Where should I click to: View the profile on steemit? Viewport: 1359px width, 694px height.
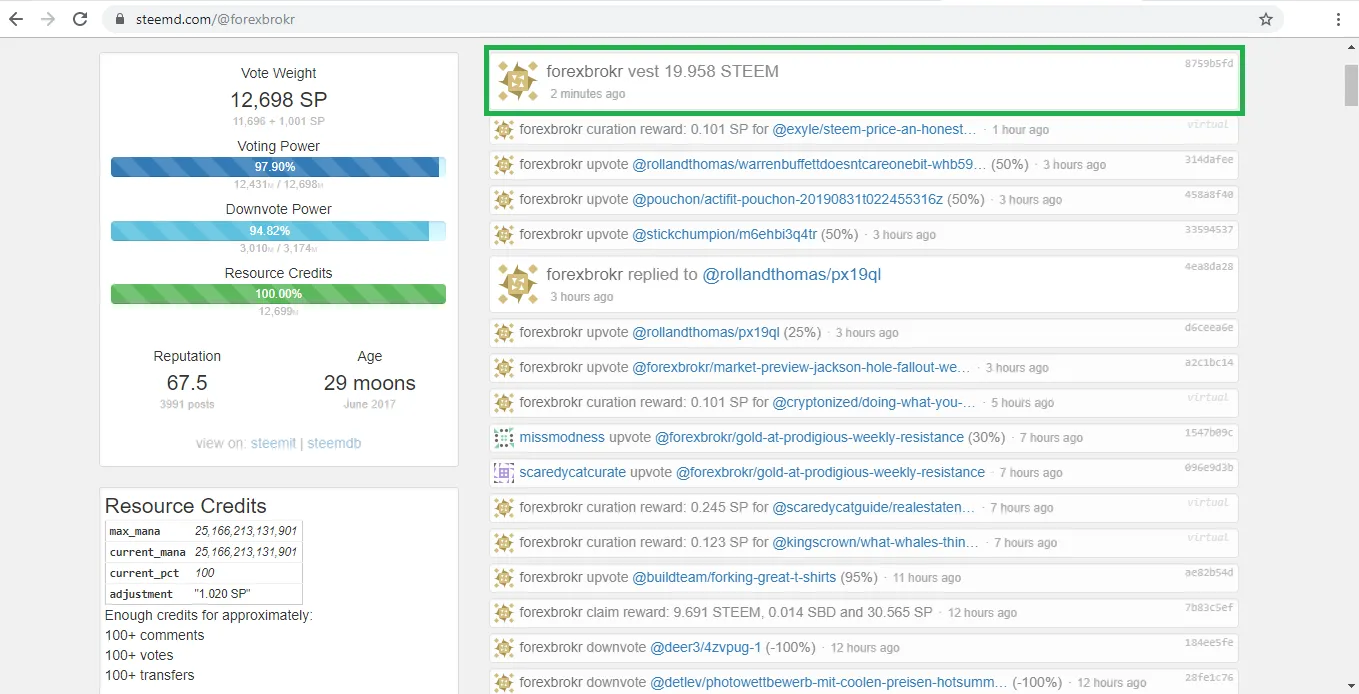[273, 443]
